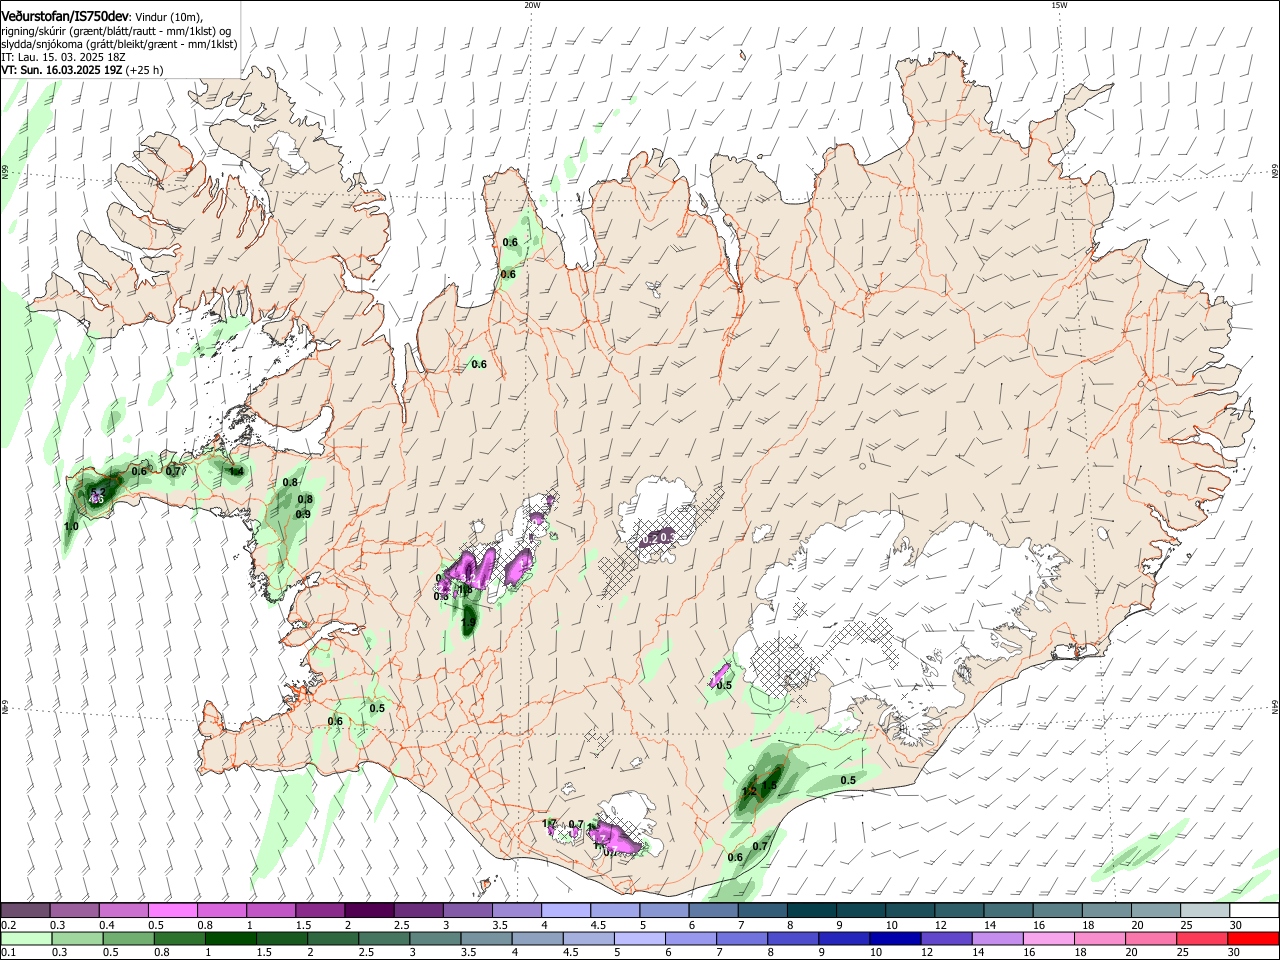This screenshot has height=960, width=1280.
Task: Click the '0.2' label under upper legend row
Action: coord(8,925)
